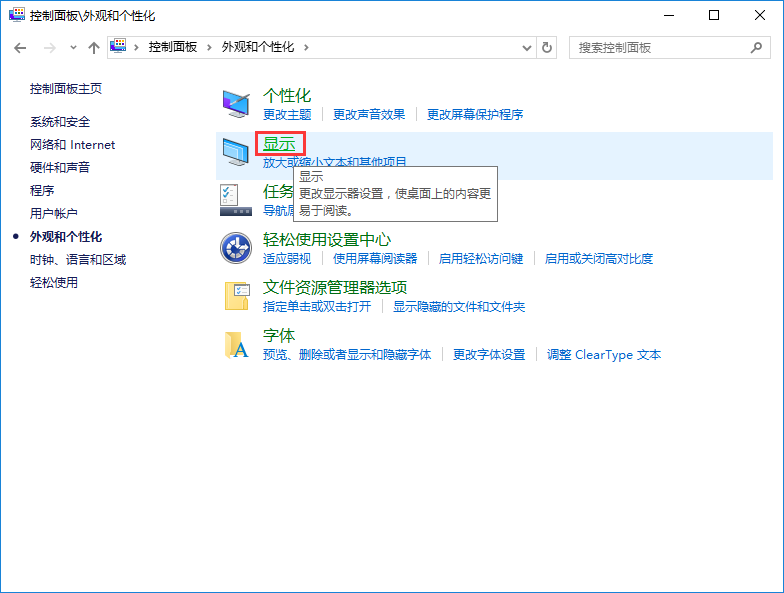Open the 调整 ClearType 文本 link
The image size is (784, 593).
(604, 355)
